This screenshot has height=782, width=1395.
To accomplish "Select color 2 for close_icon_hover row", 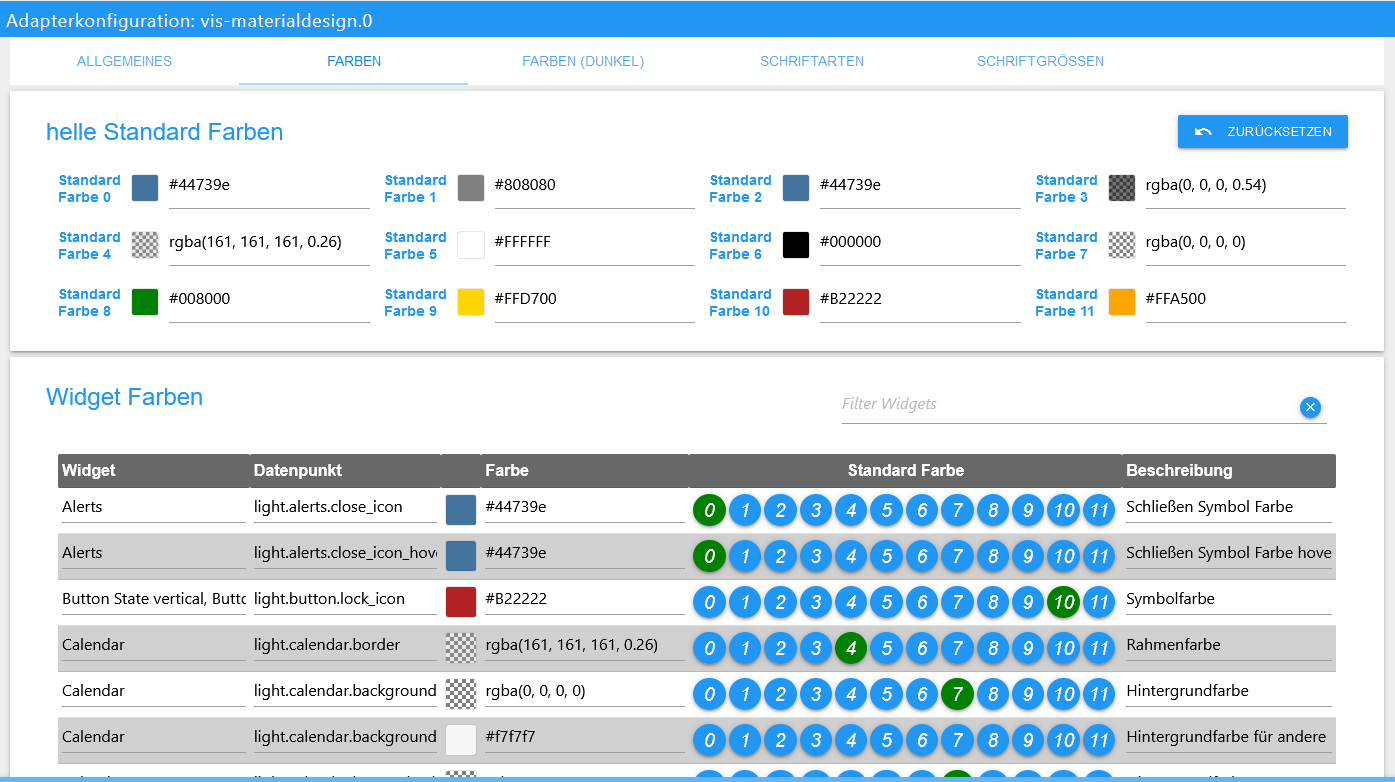I will click(780, 557).
